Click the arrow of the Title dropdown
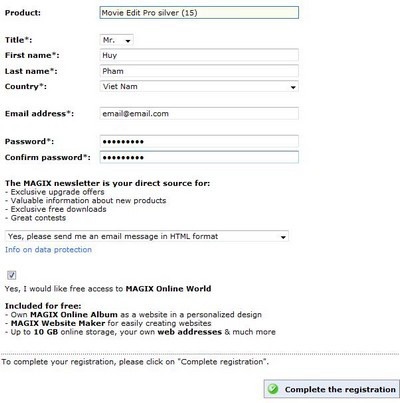Viewport: 400px width, 403px height. [128, 41]
